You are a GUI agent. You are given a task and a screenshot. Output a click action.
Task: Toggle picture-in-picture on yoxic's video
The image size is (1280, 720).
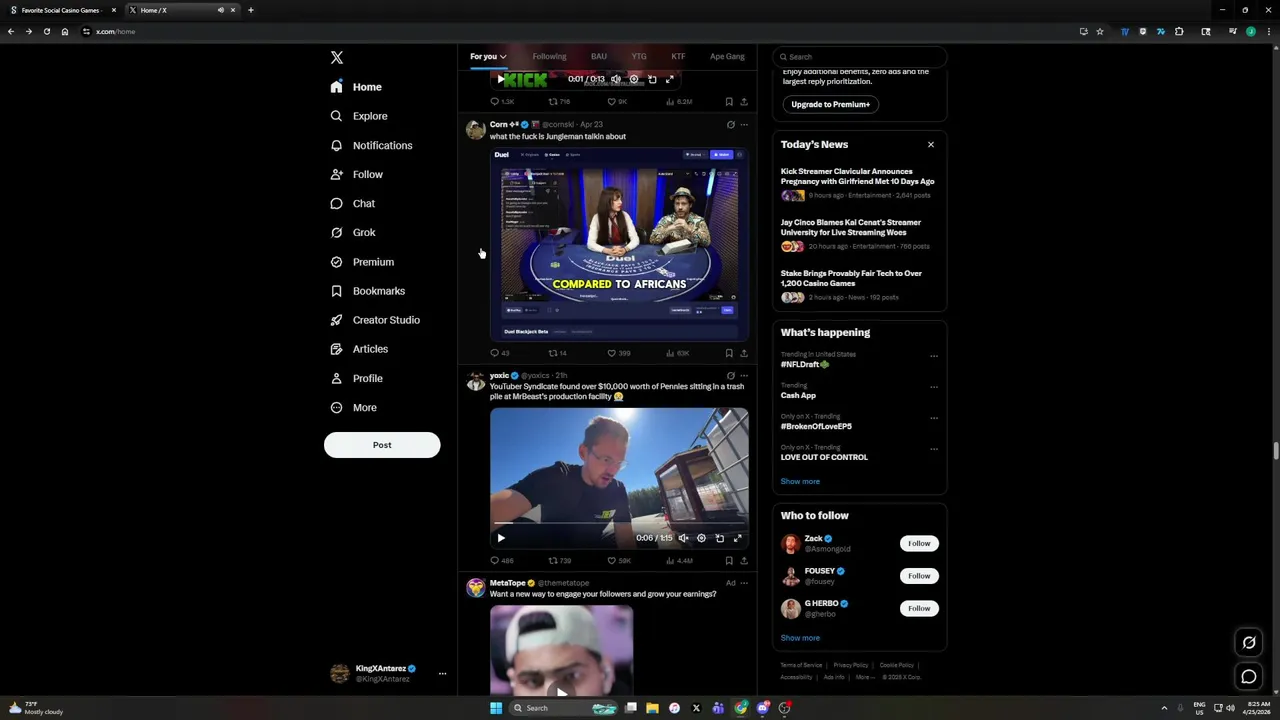click(x=719, y=538)
